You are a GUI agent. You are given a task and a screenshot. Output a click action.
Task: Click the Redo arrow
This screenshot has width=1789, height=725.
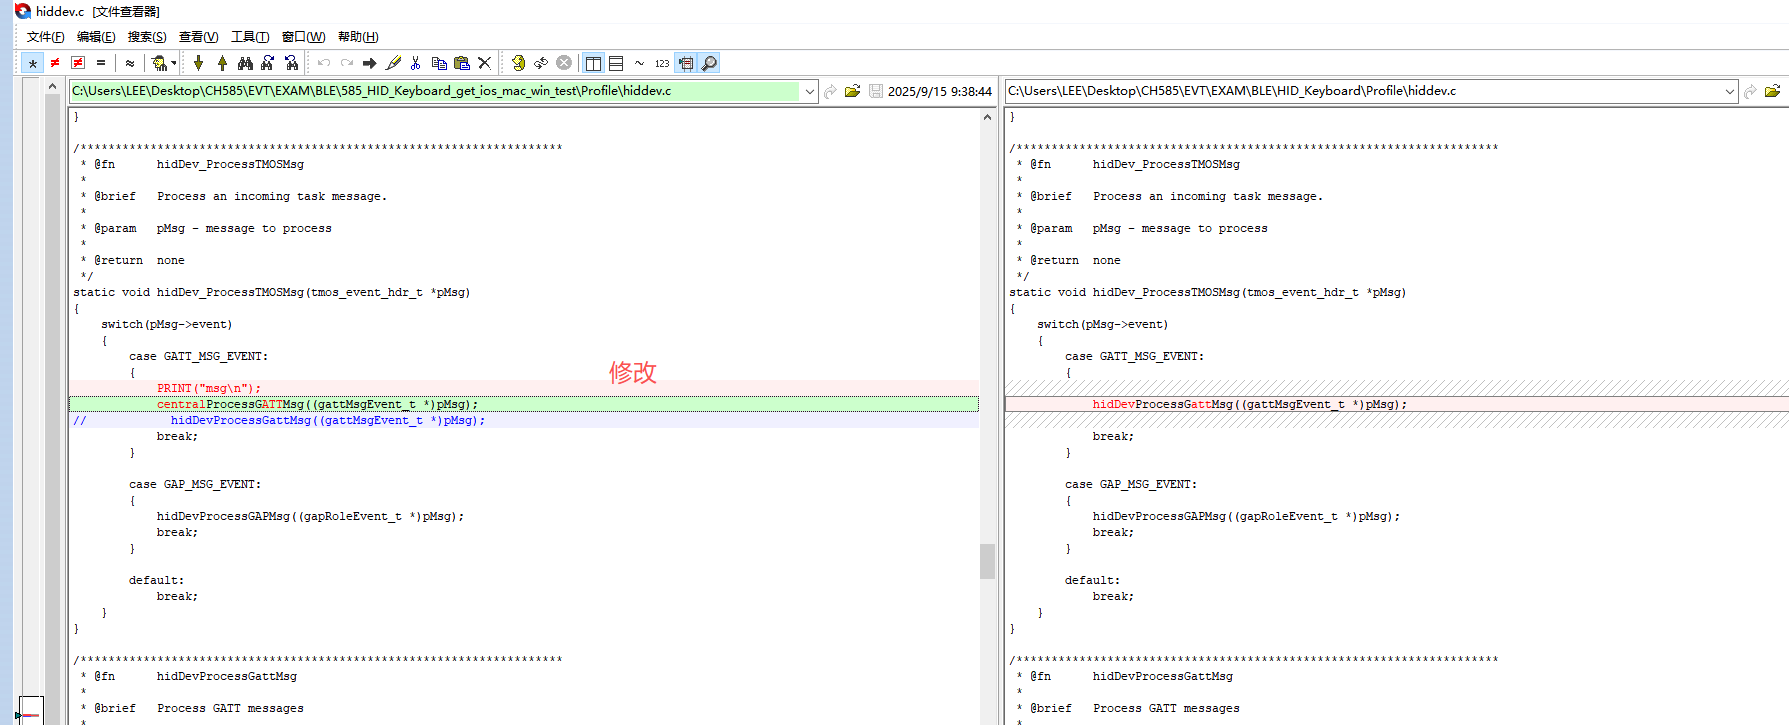pos(347,63)
